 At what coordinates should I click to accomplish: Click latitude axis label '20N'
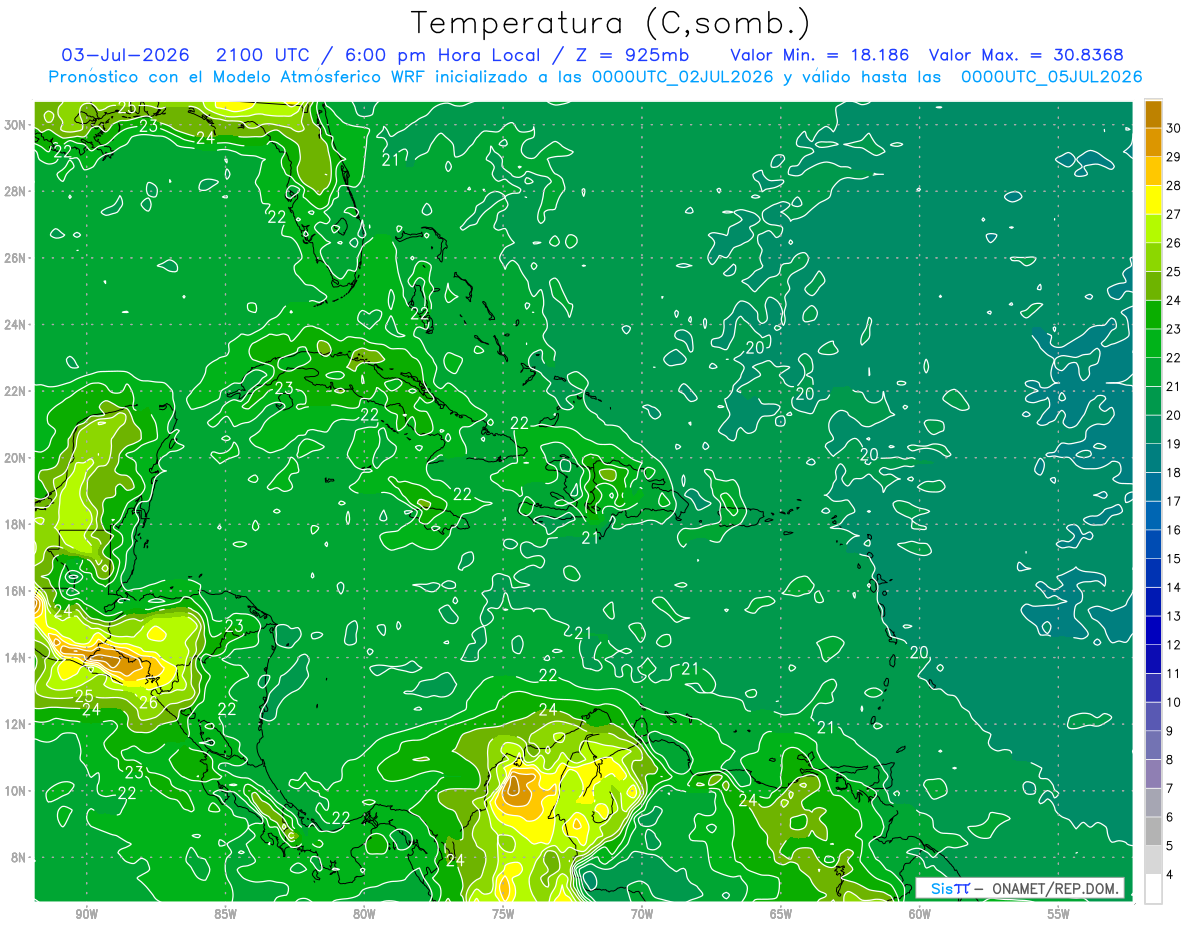coord(16,457)
